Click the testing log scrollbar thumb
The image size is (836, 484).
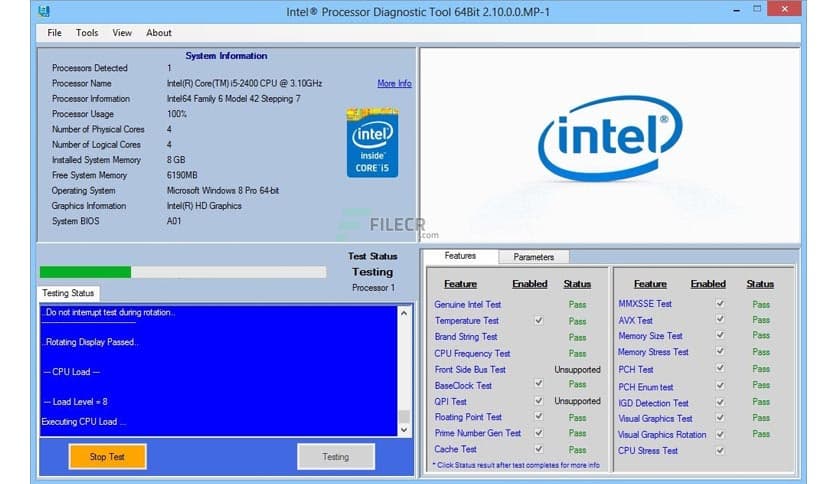point(404,416)
